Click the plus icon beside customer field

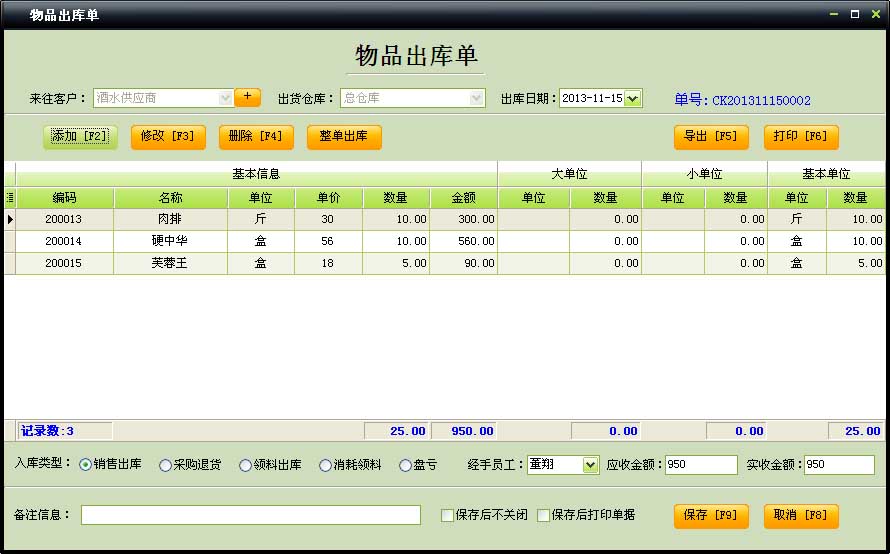pos(247,97)
